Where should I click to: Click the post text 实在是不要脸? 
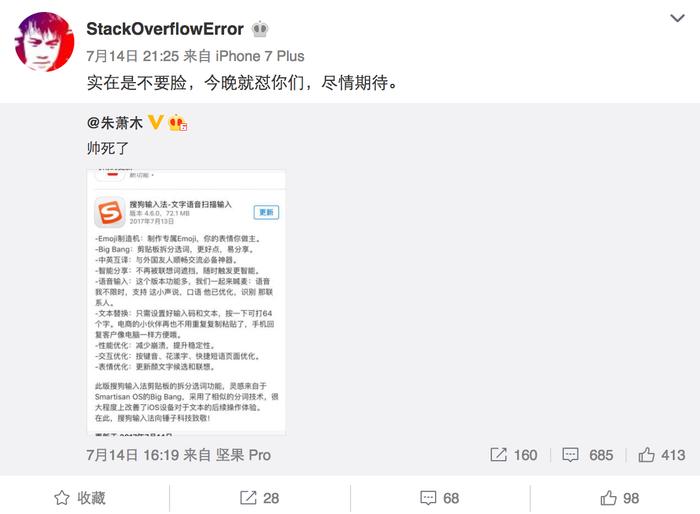coord(137,83)
